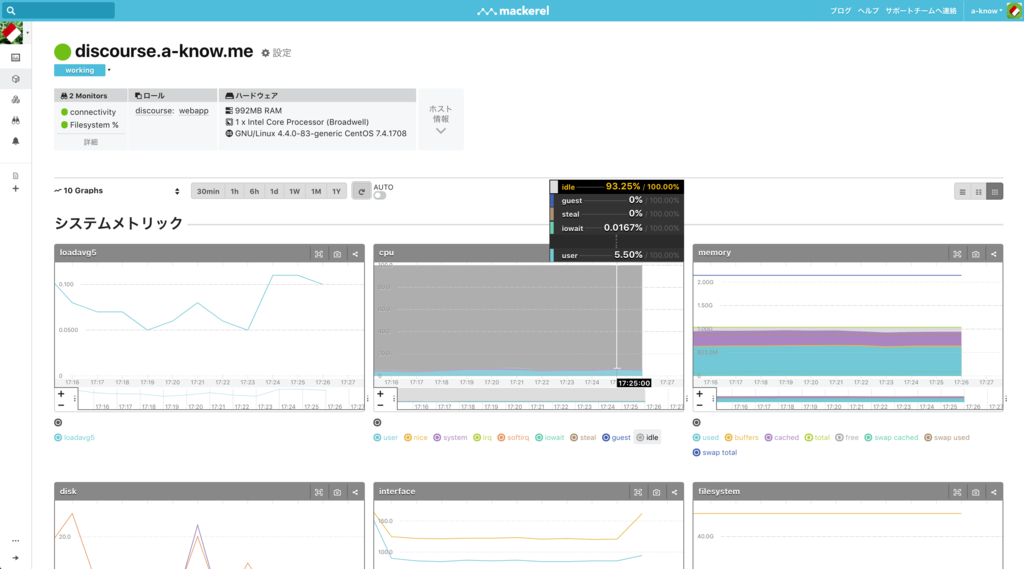
Task: Toggle the iowait series in cpu legend
Action: click(549, 438)
